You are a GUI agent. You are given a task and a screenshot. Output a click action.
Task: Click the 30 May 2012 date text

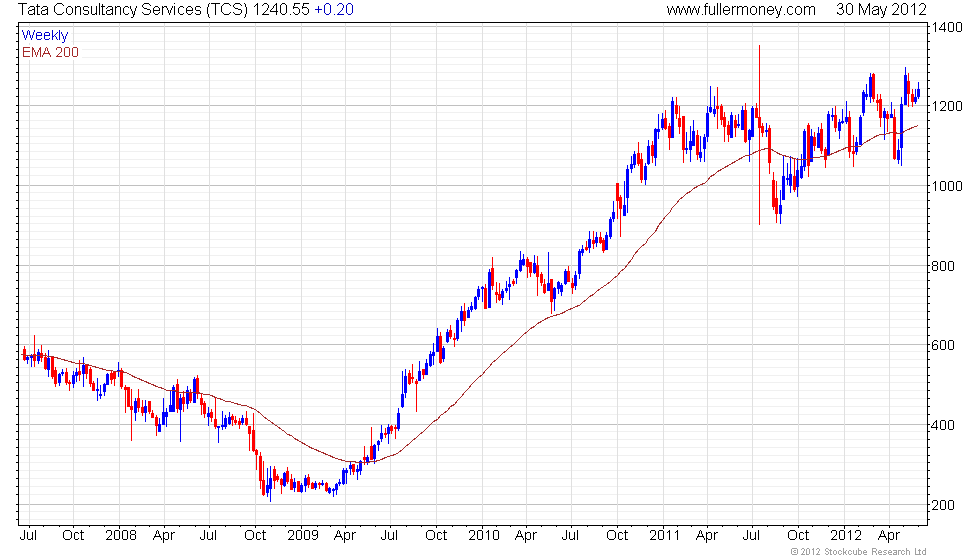point(881,10)
